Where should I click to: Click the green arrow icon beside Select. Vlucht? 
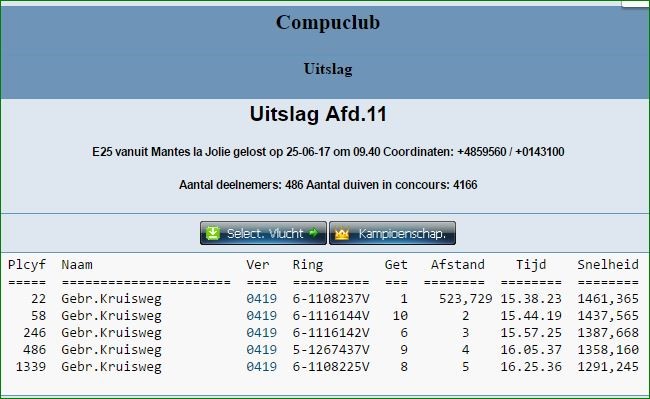314,233
